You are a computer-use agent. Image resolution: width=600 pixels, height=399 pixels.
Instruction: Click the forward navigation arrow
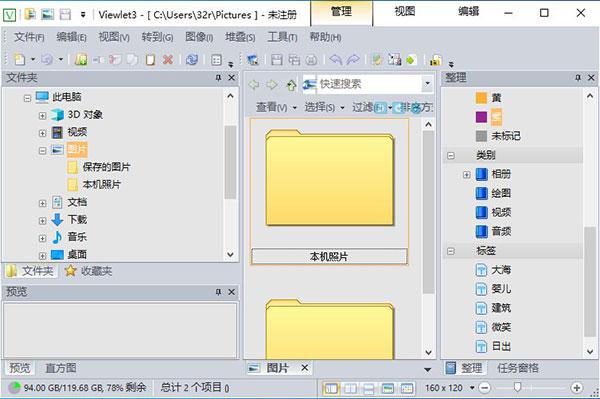(272, 85)
